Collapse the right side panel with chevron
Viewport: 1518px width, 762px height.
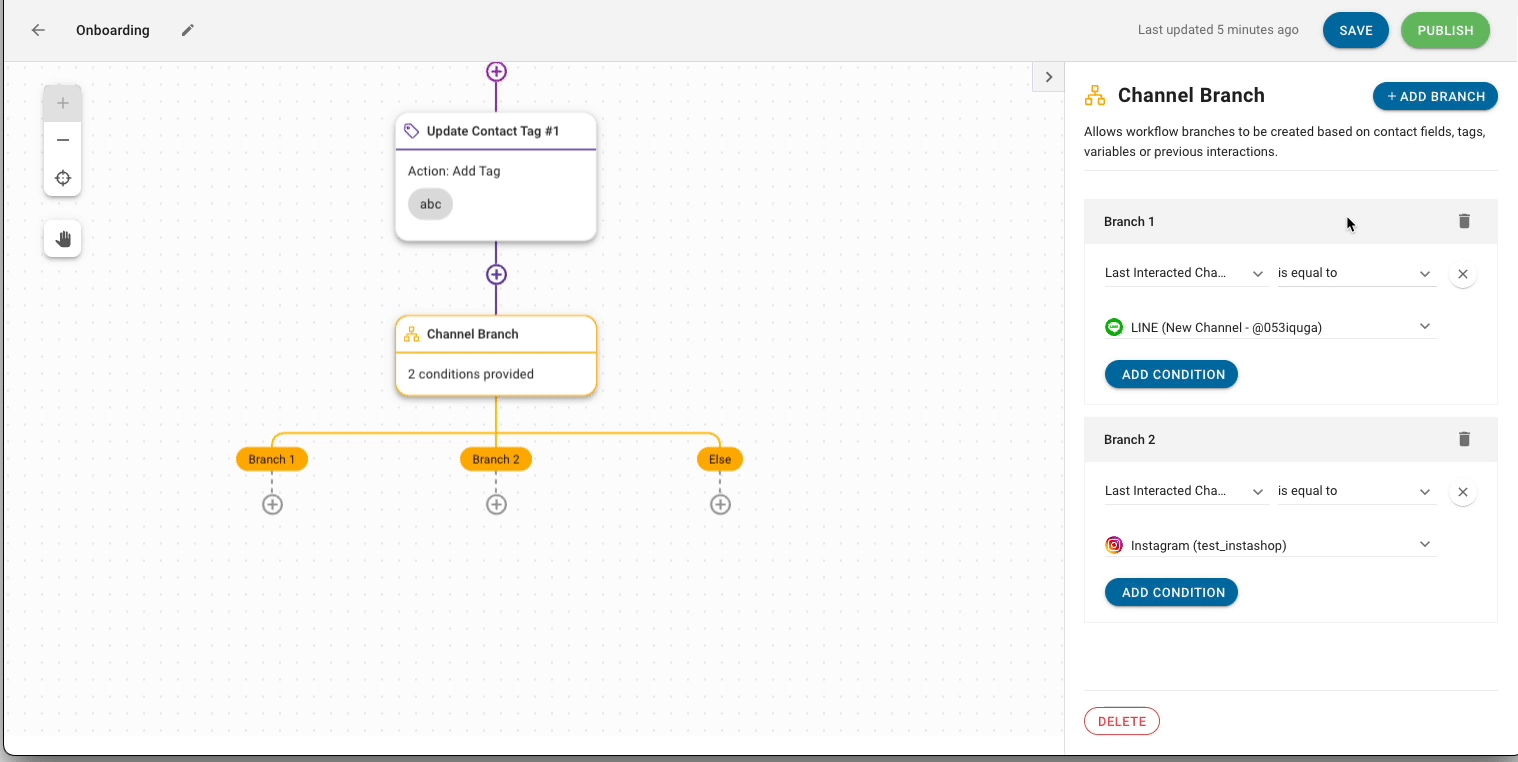(1048, 77)
